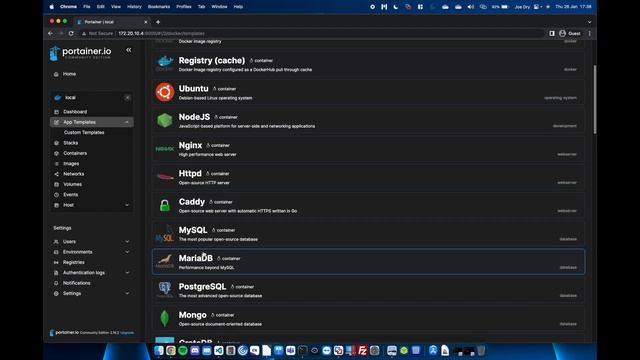Reload the page with refresh icon
Screen dimensions: 640x360
(71, 33)
